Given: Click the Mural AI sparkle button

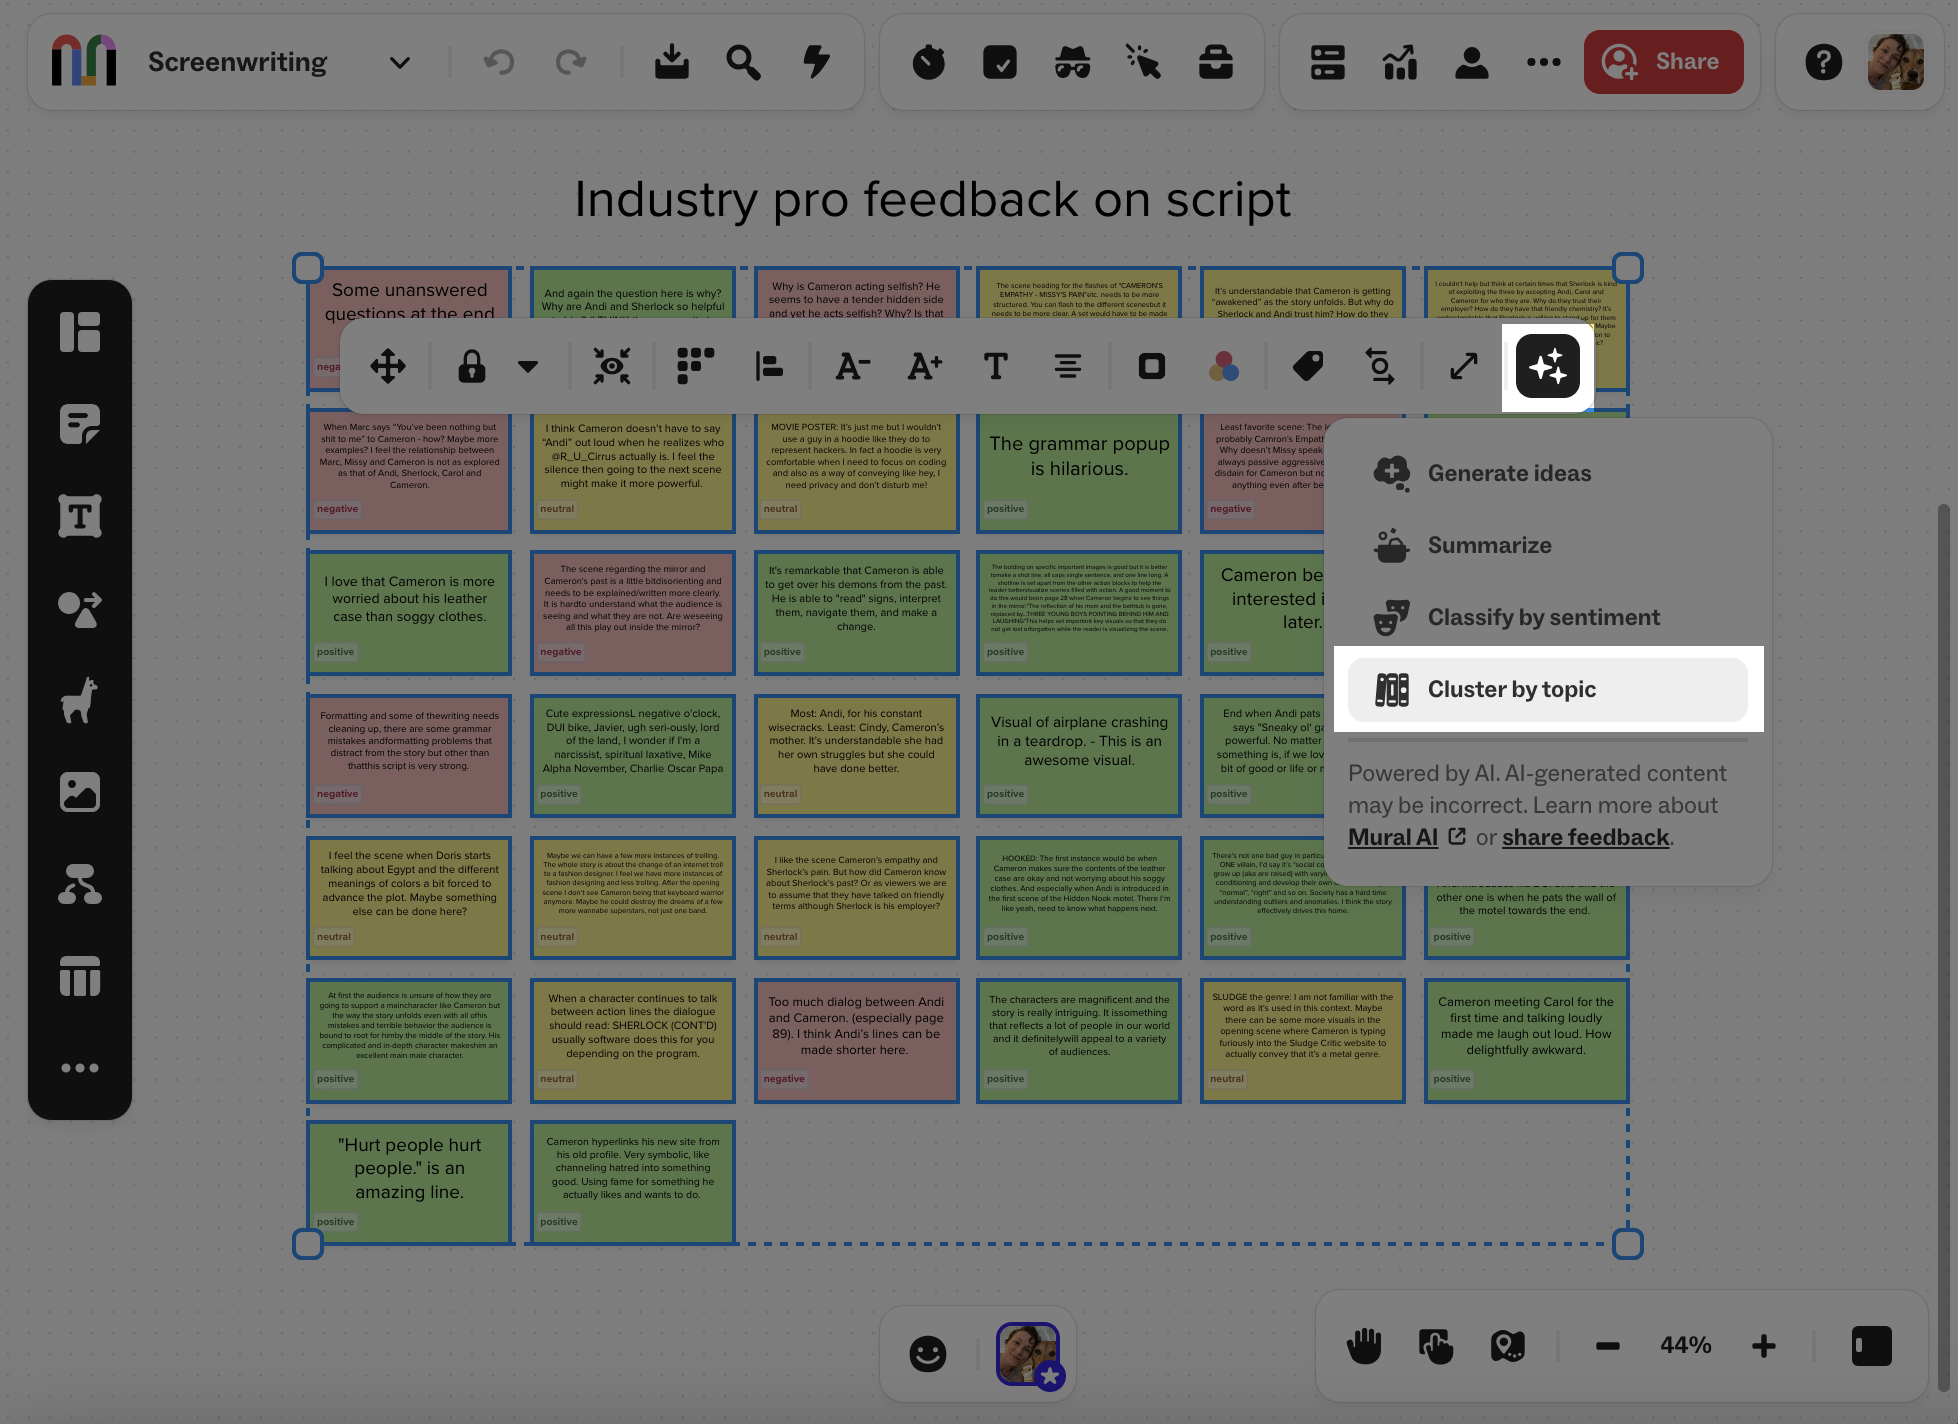Looking at the screenshot, I should [1547, 366].
